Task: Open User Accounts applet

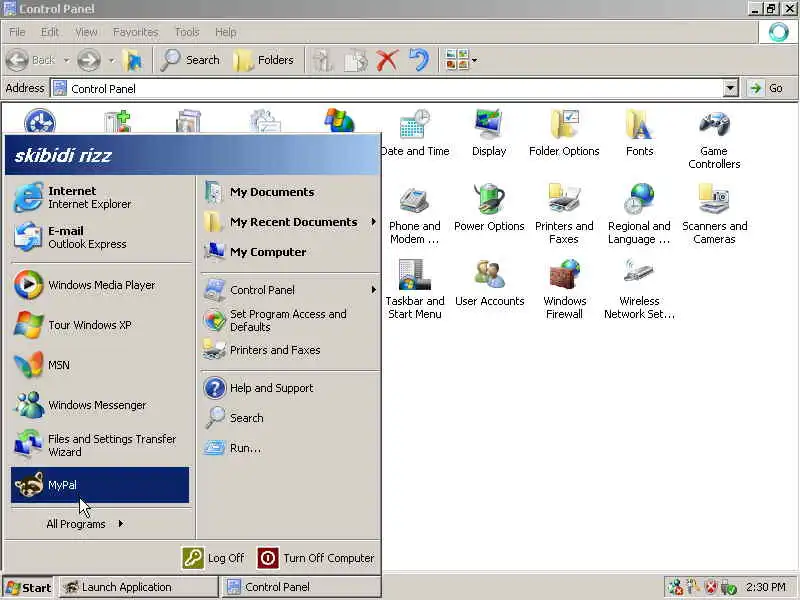Action: (x=489, y=283)
